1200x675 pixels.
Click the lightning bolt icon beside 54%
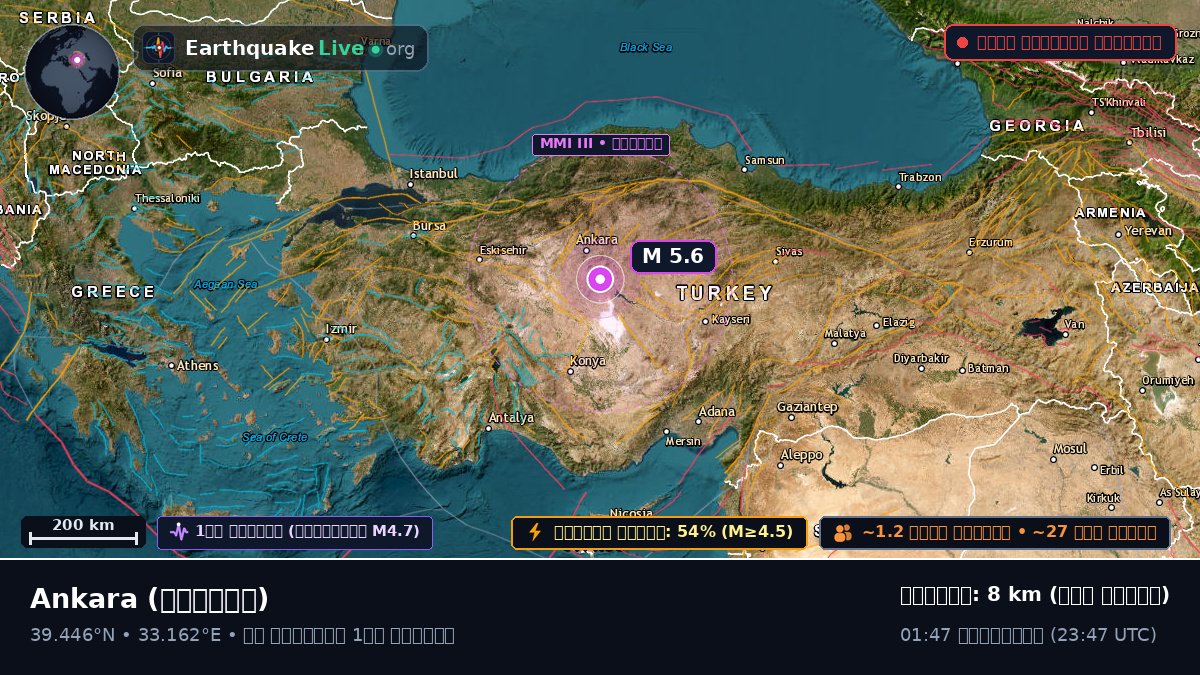[535, 532]
